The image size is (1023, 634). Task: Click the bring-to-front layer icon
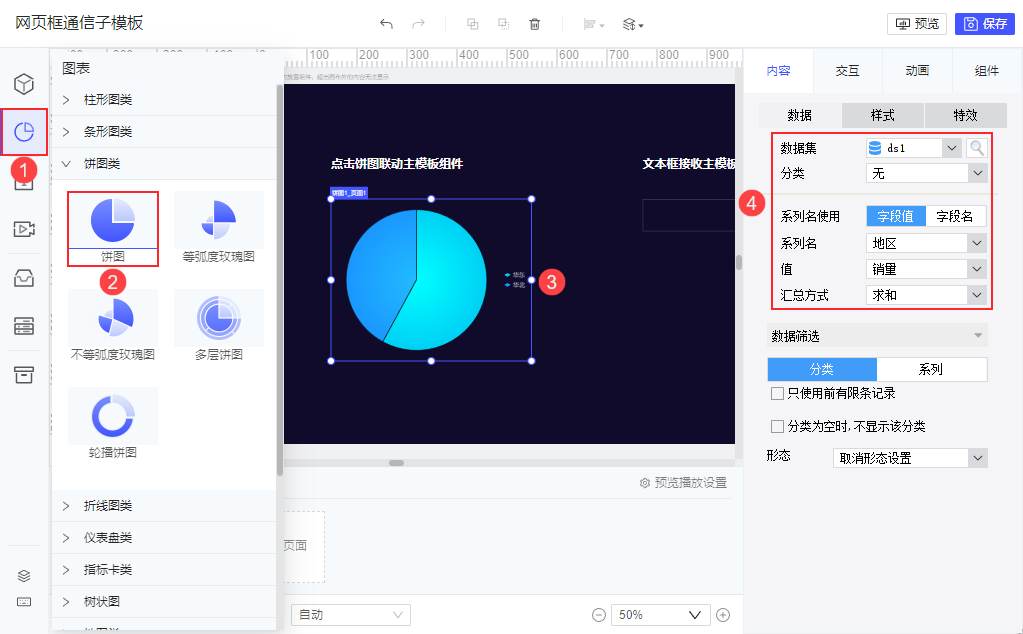pyautogui.click(x=473, y=24)
